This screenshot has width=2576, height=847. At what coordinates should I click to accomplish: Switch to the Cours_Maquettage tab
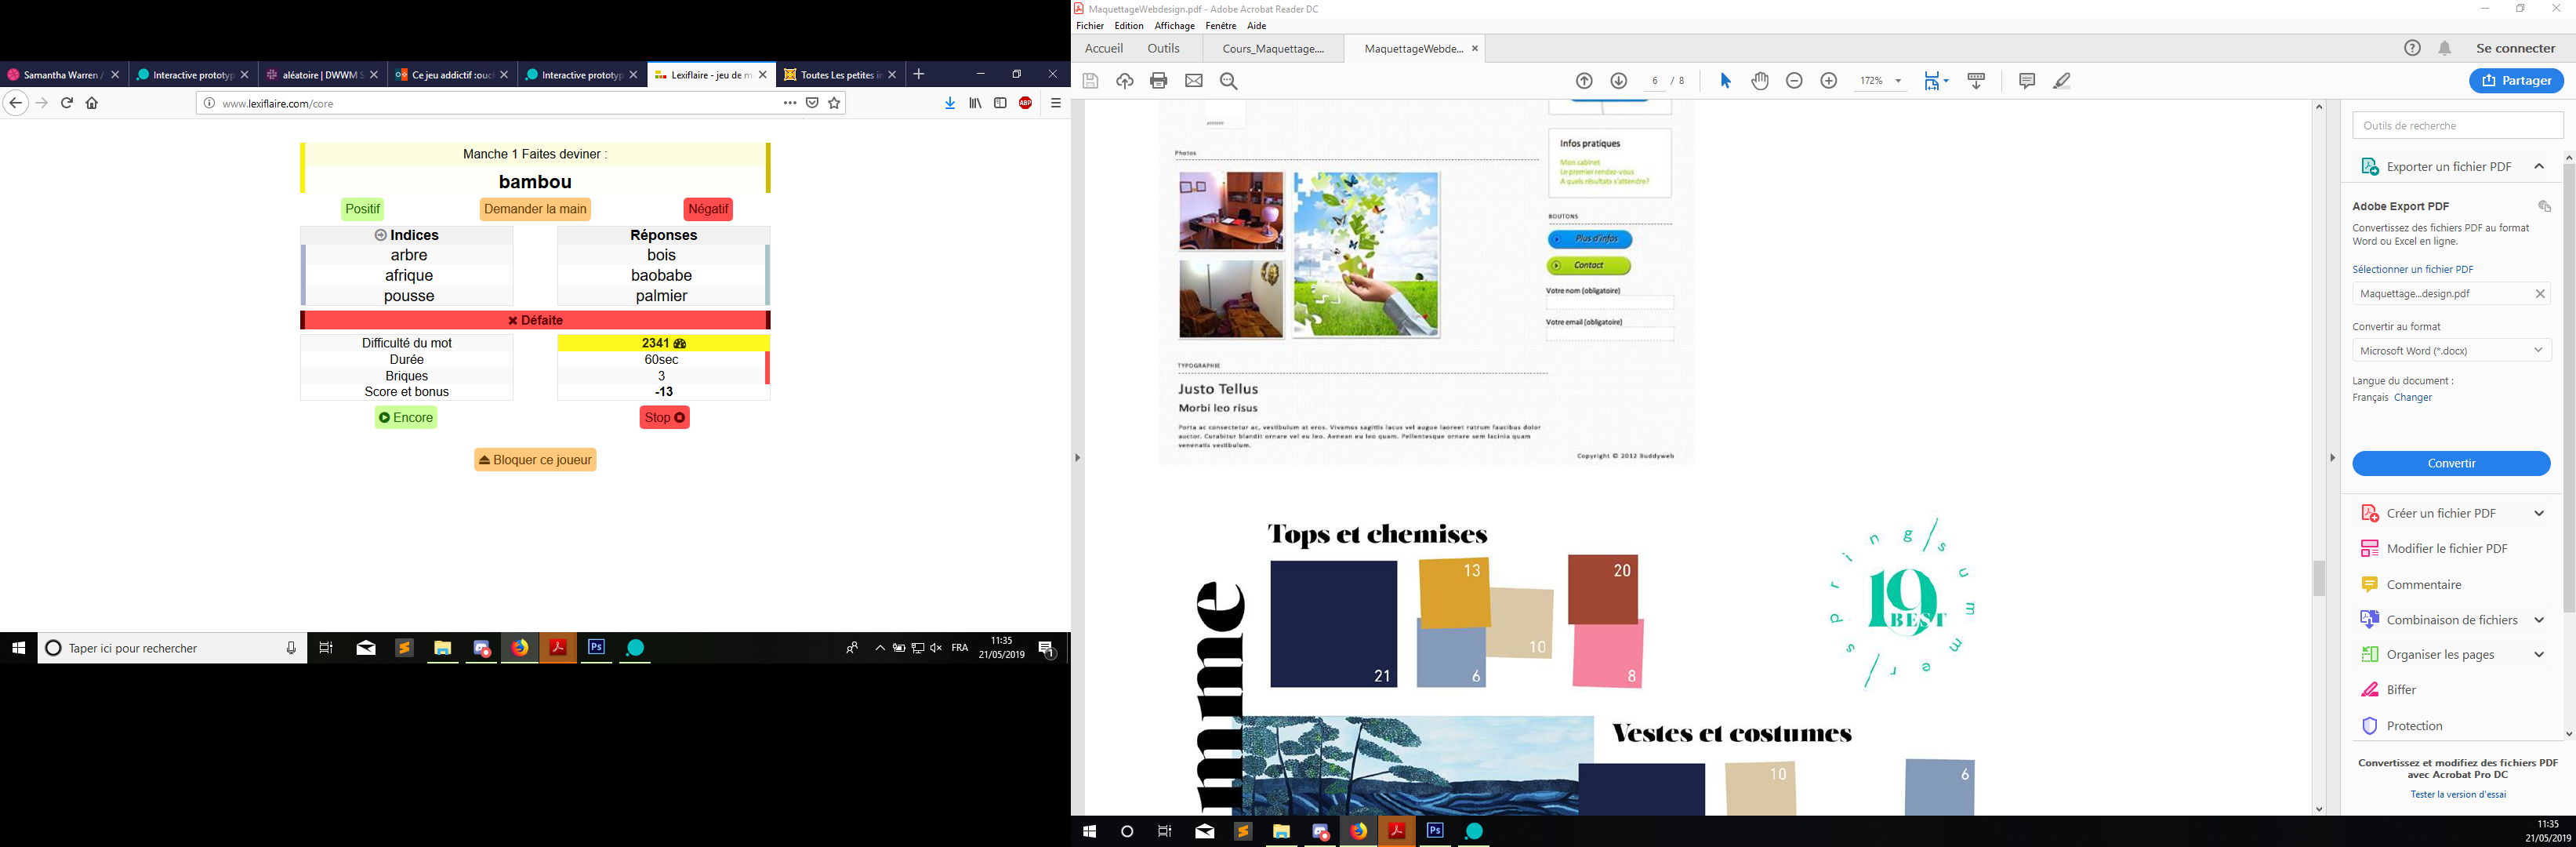point(1272,49)
